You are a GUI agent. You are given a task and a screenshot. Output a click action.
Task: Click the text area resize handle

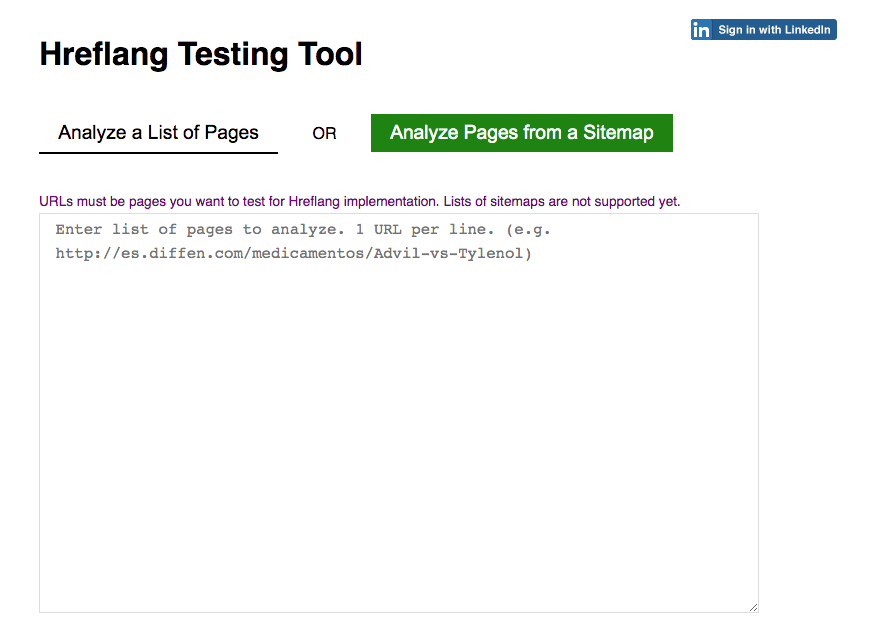tap(753, 607)
